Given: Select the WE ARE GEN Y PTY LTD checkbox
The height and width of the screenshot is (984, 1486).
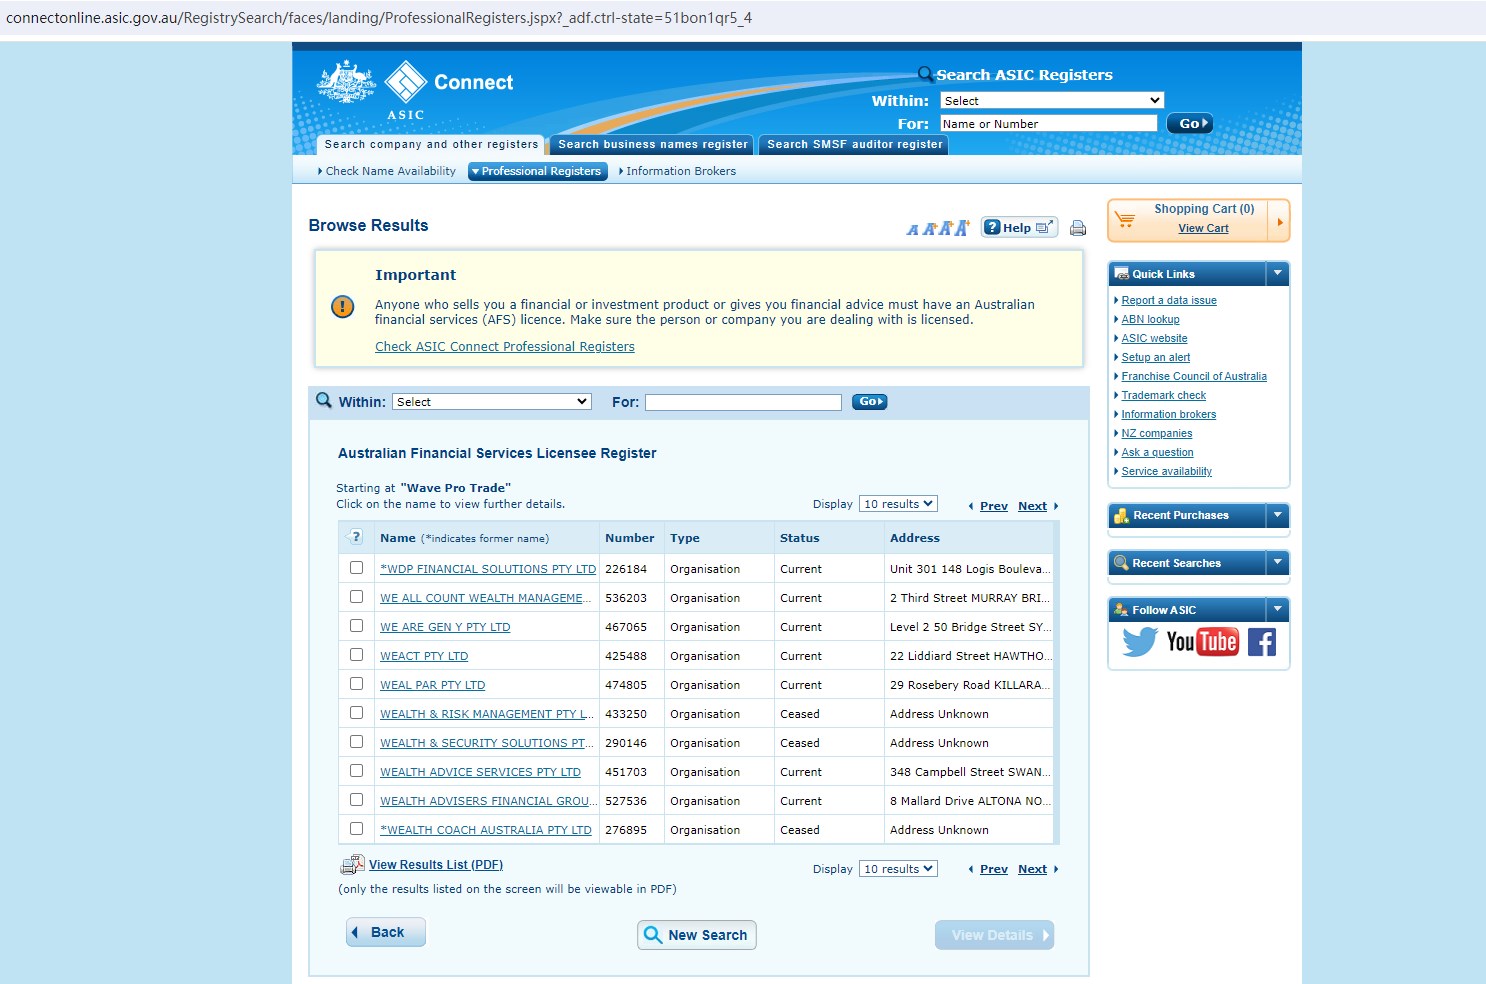Looking at the screenshot, I should point(356,626).
